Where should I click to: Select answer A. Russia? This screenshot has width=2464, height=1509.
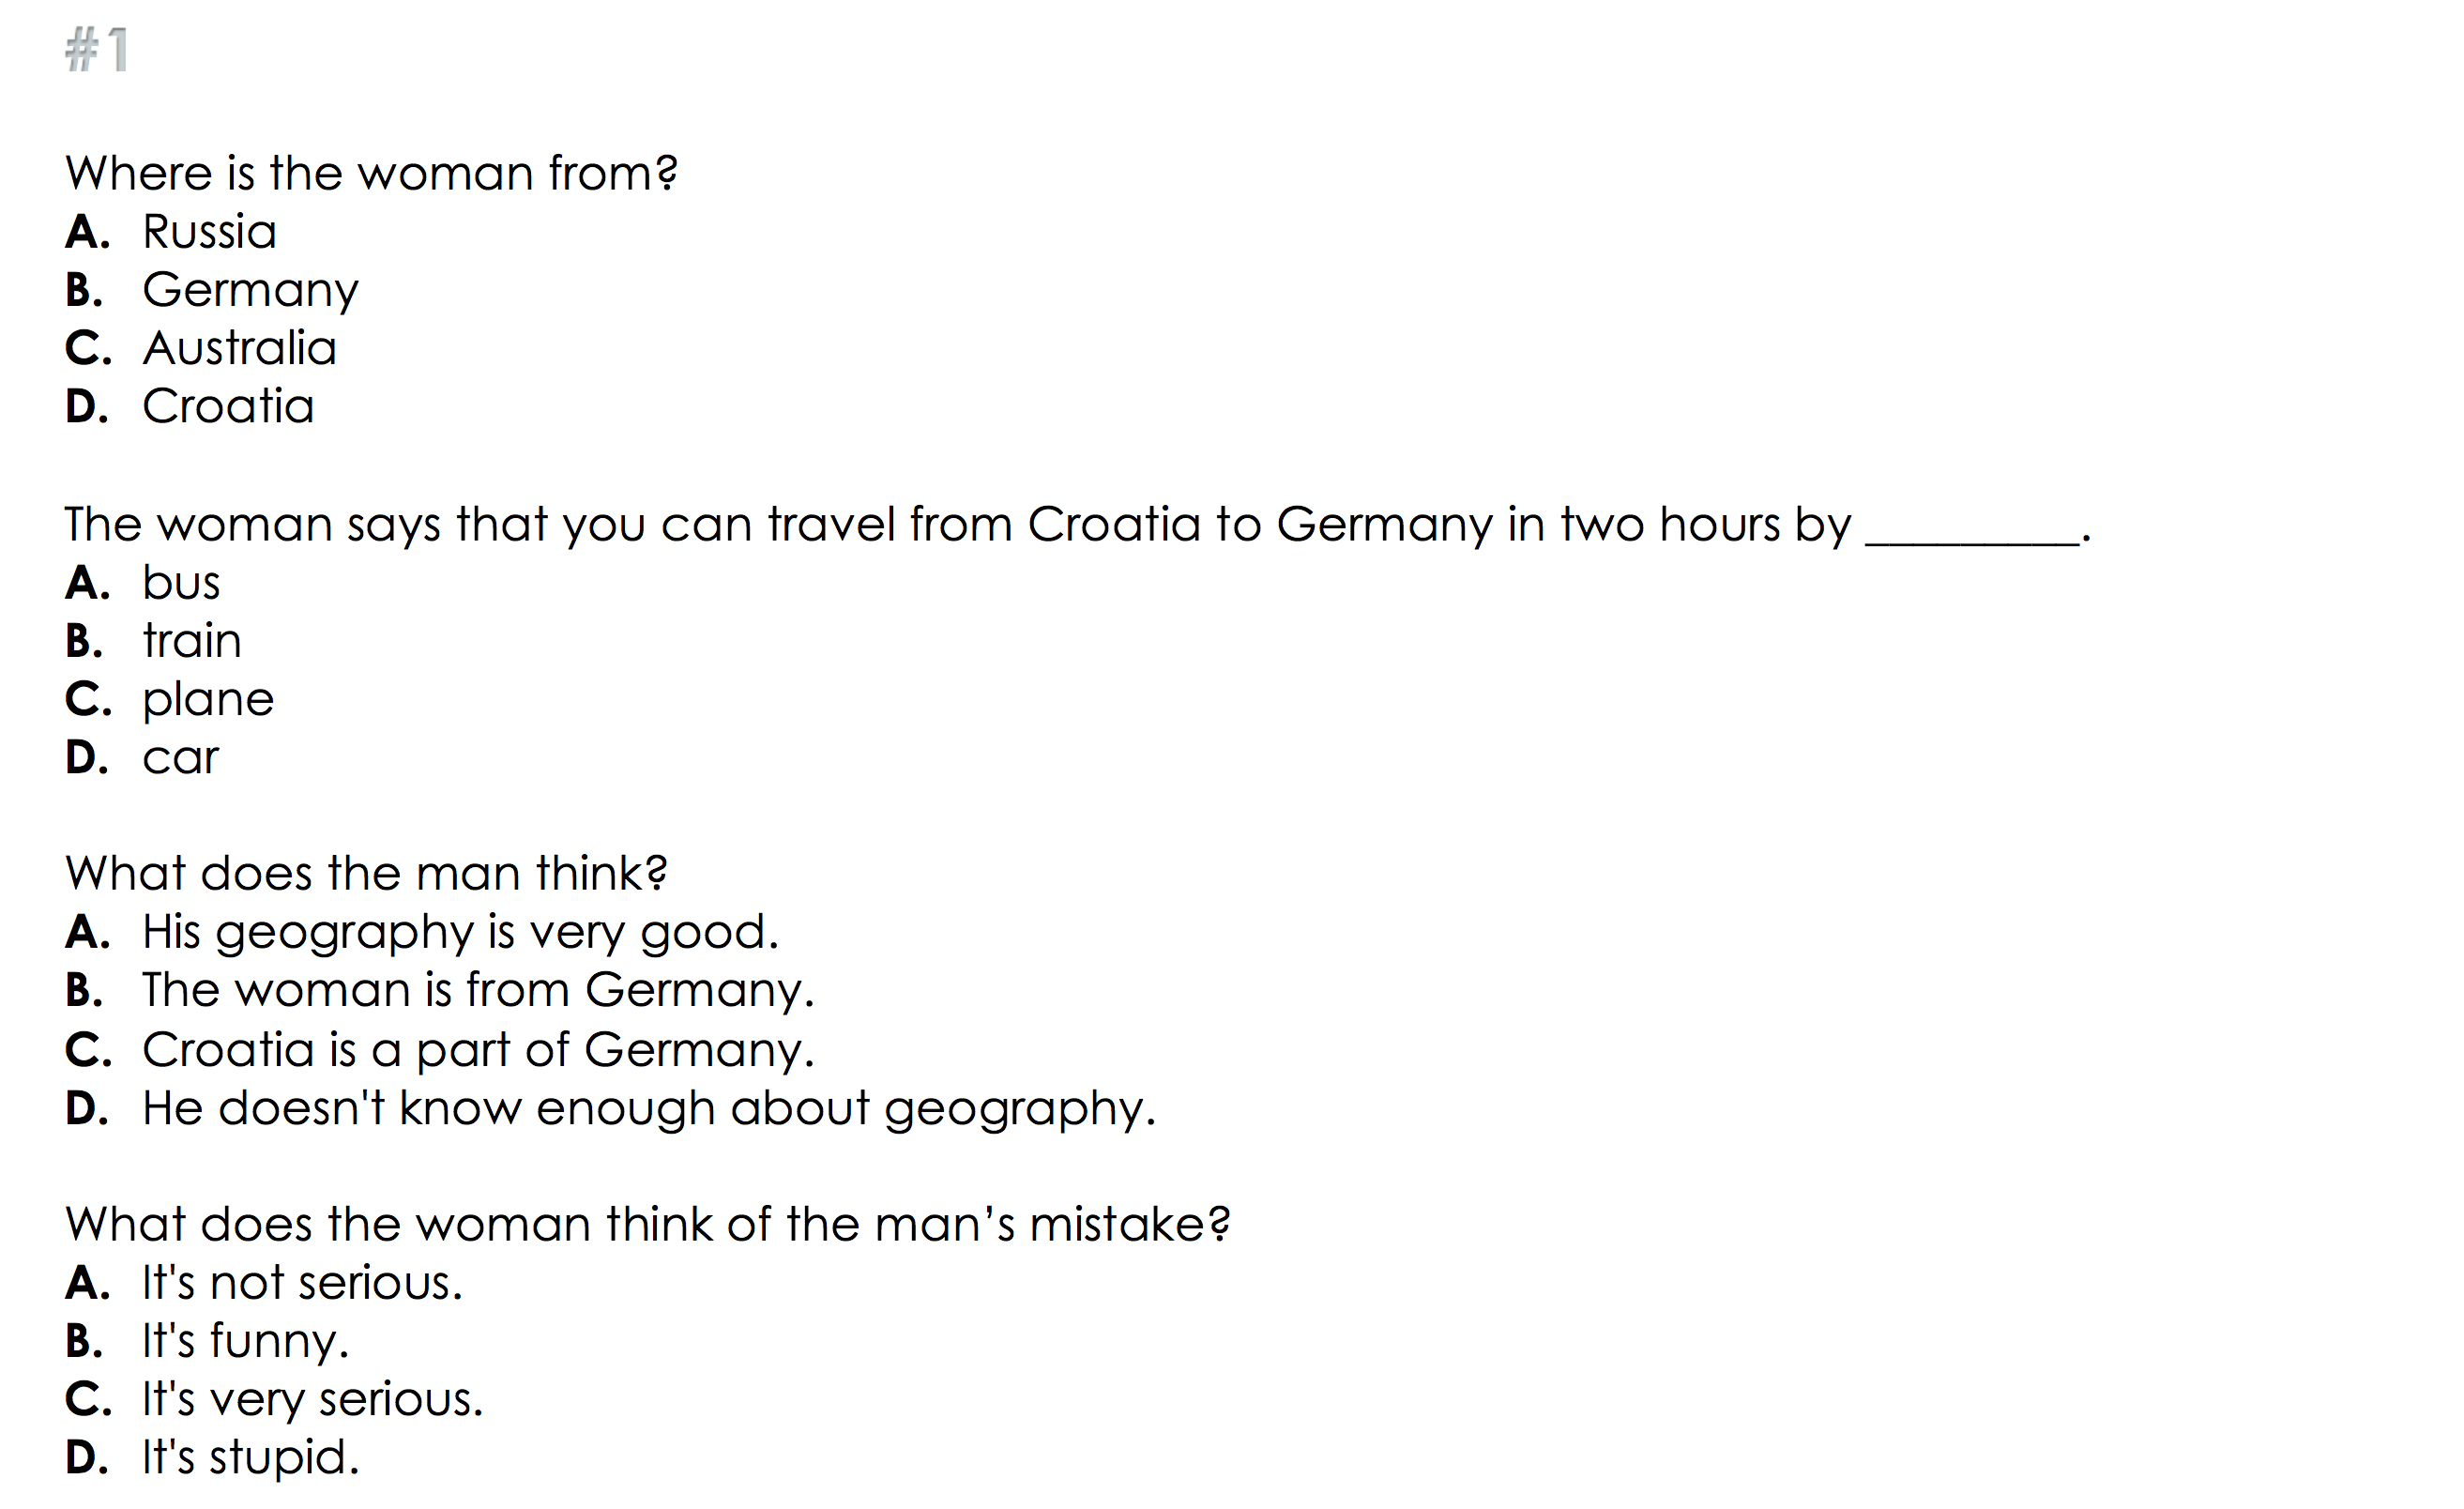click(x=209, y=233)
